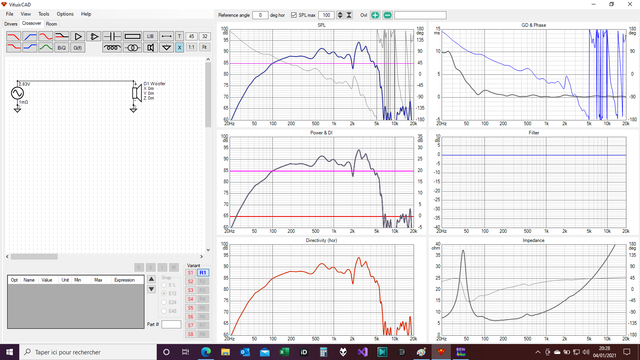
Task: Add a ground symbol to the schematic
Action: click(x=166, y=47)
